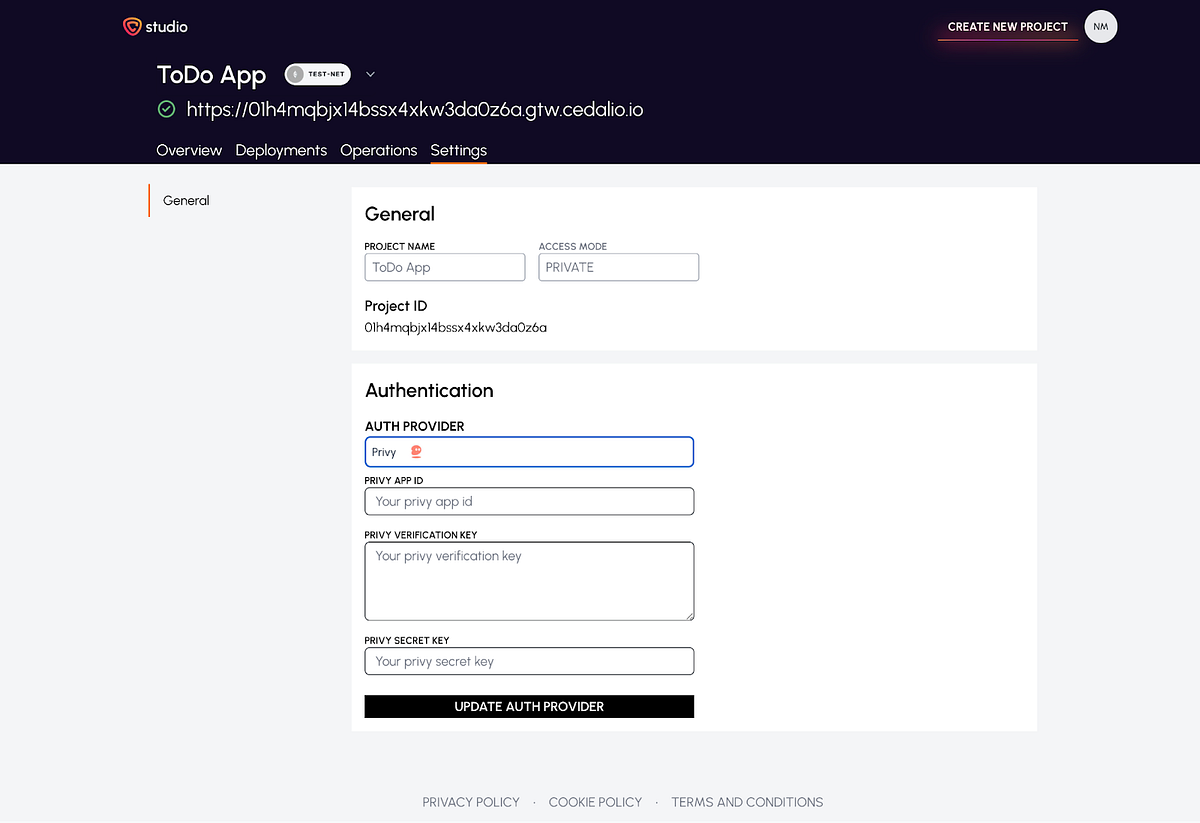Open the NM profile avatar menu
The image size is (1200, 823).
(1100, 26)
